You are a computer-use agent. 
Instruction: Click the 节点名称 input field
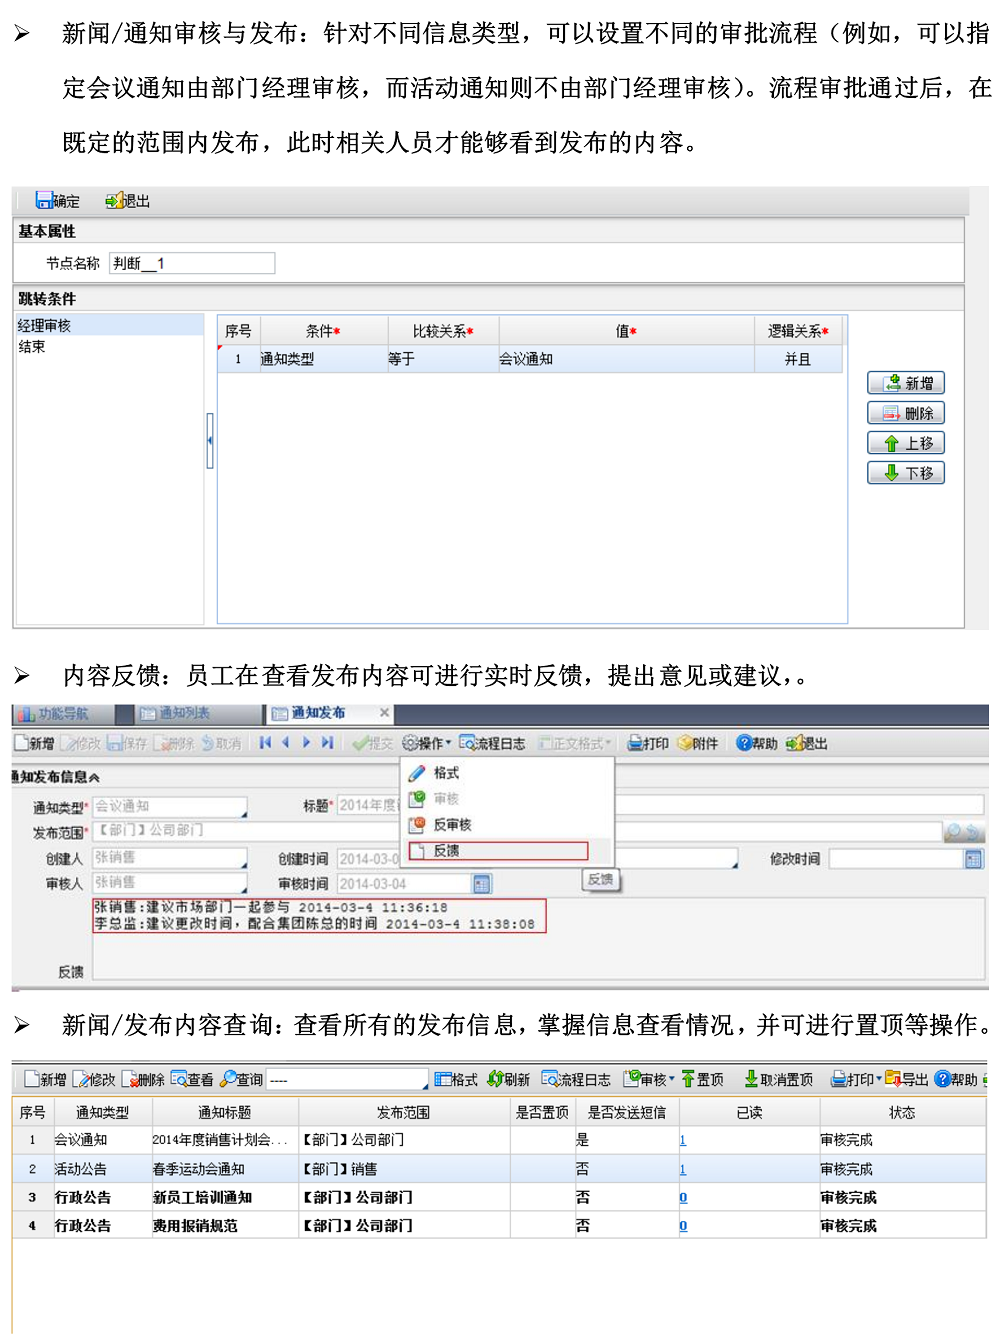tap(192, 263)
